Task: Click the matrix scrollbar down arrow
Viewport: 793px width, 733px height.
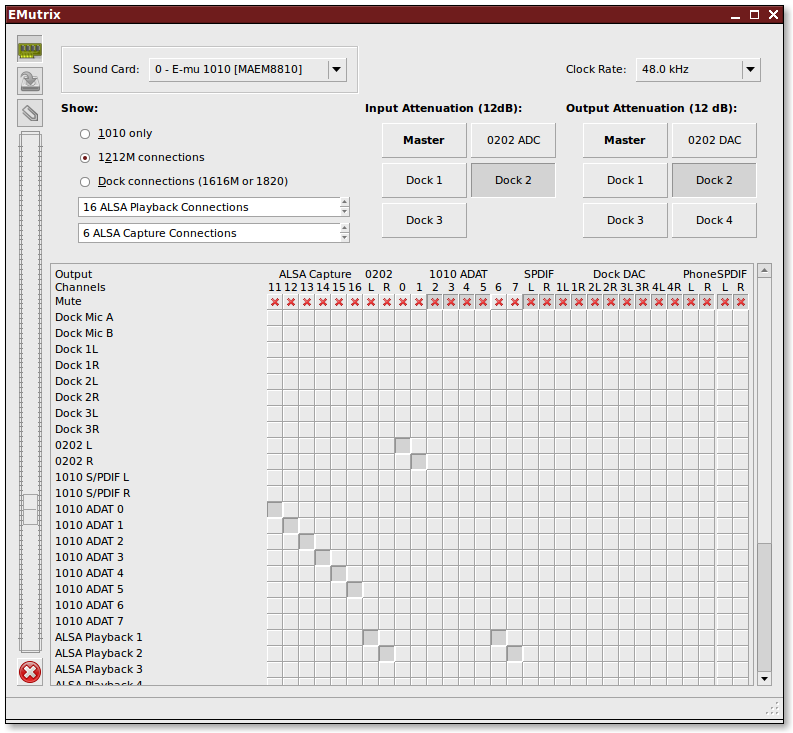Action: (x=765, y=678)
